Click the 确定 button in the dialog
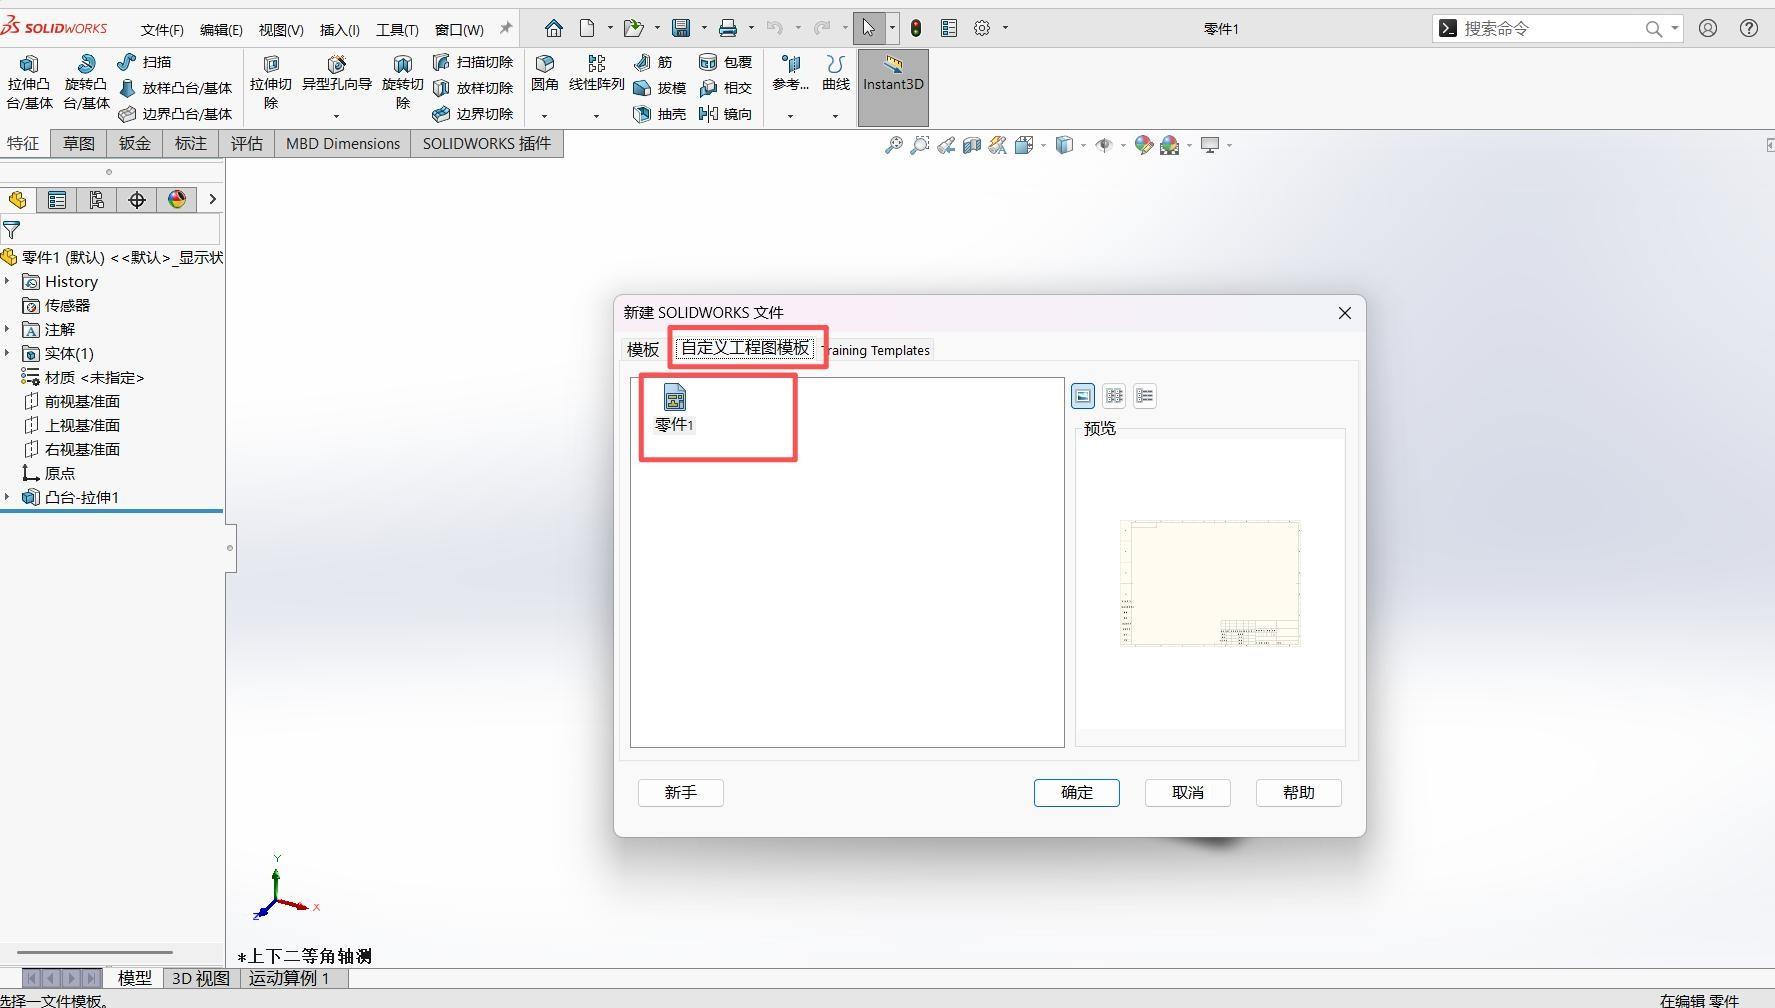 (1077, 793)
